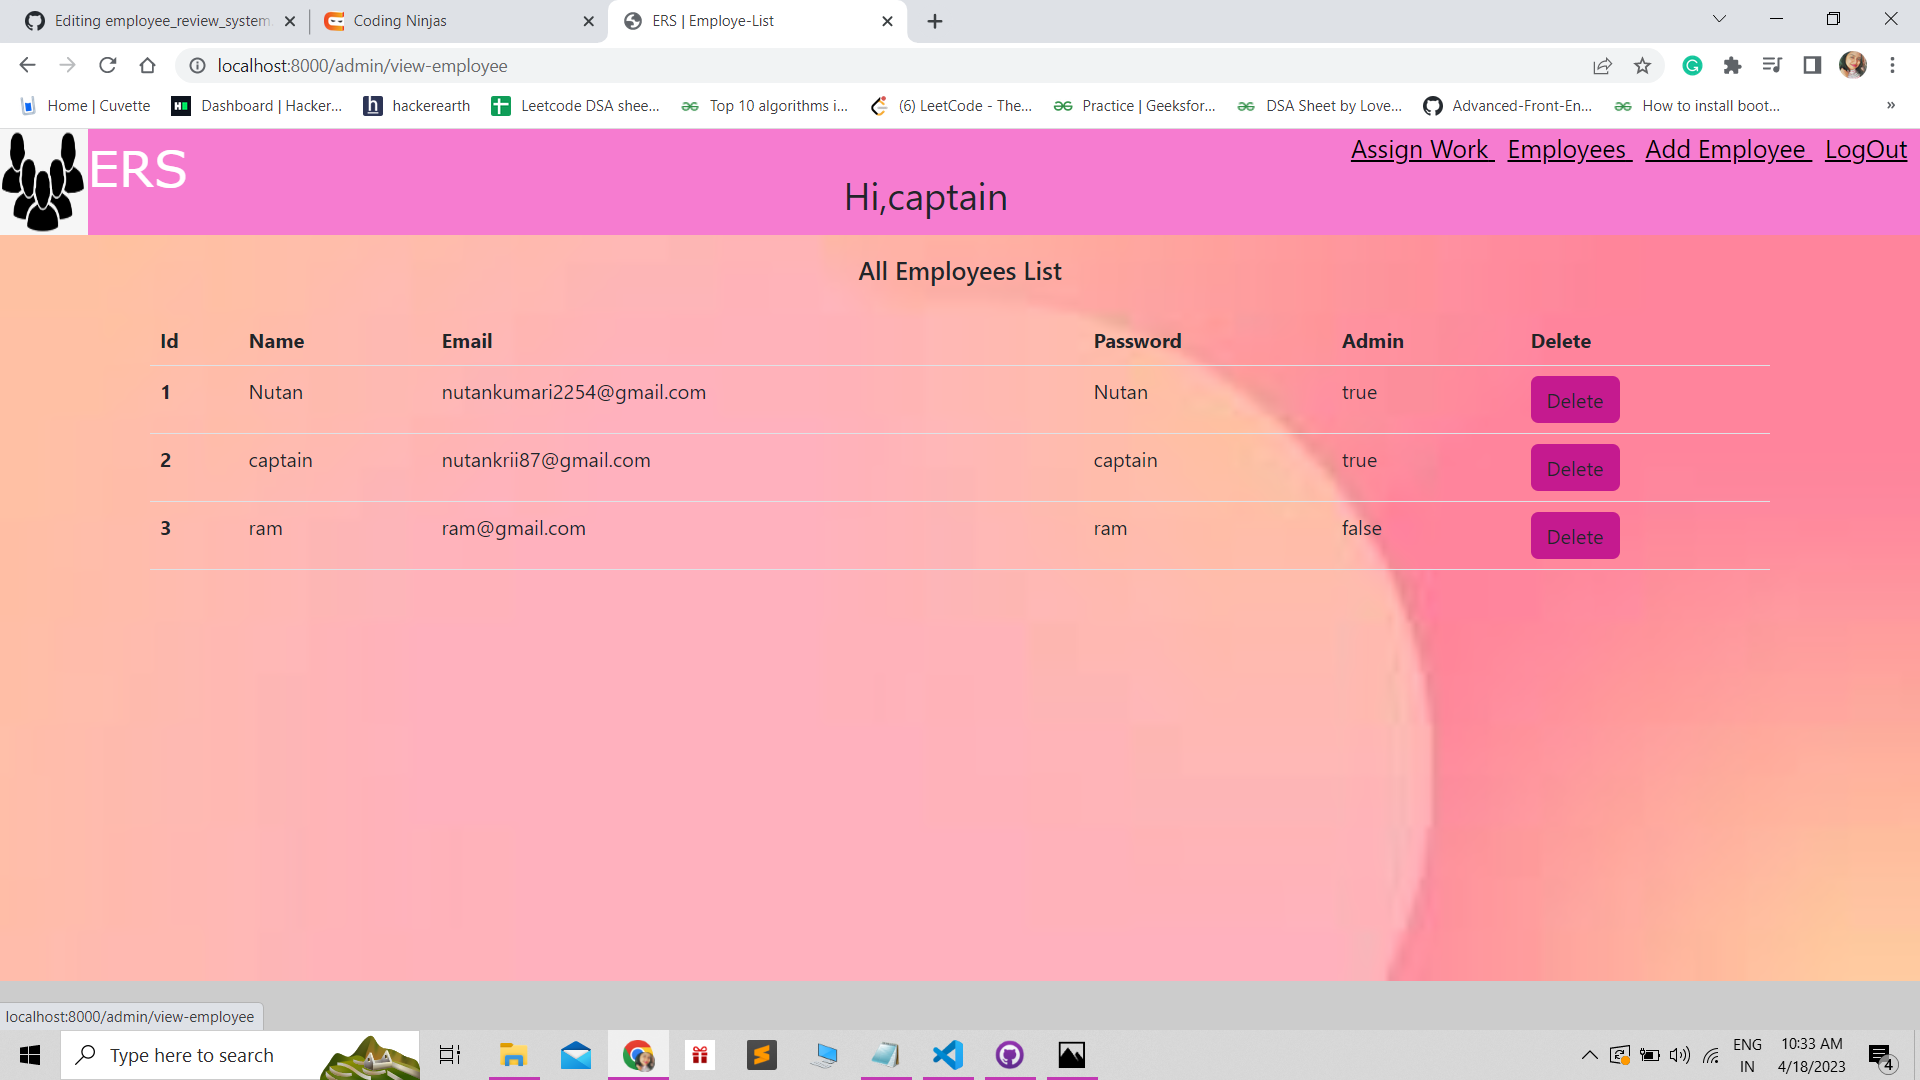The height and width of the screenshot is (1080, 1920).
Task: Click the share icon in the address bar
Action: pyautogui.click(x=1603, y=65)
